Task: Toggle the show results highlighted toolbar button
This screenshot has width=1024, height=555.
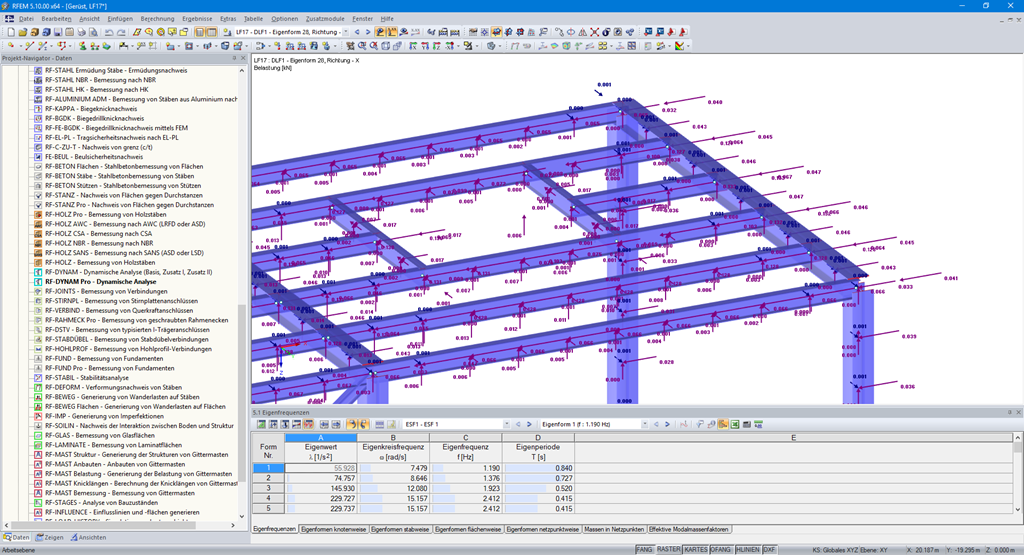Action: [x=379, y=31]
